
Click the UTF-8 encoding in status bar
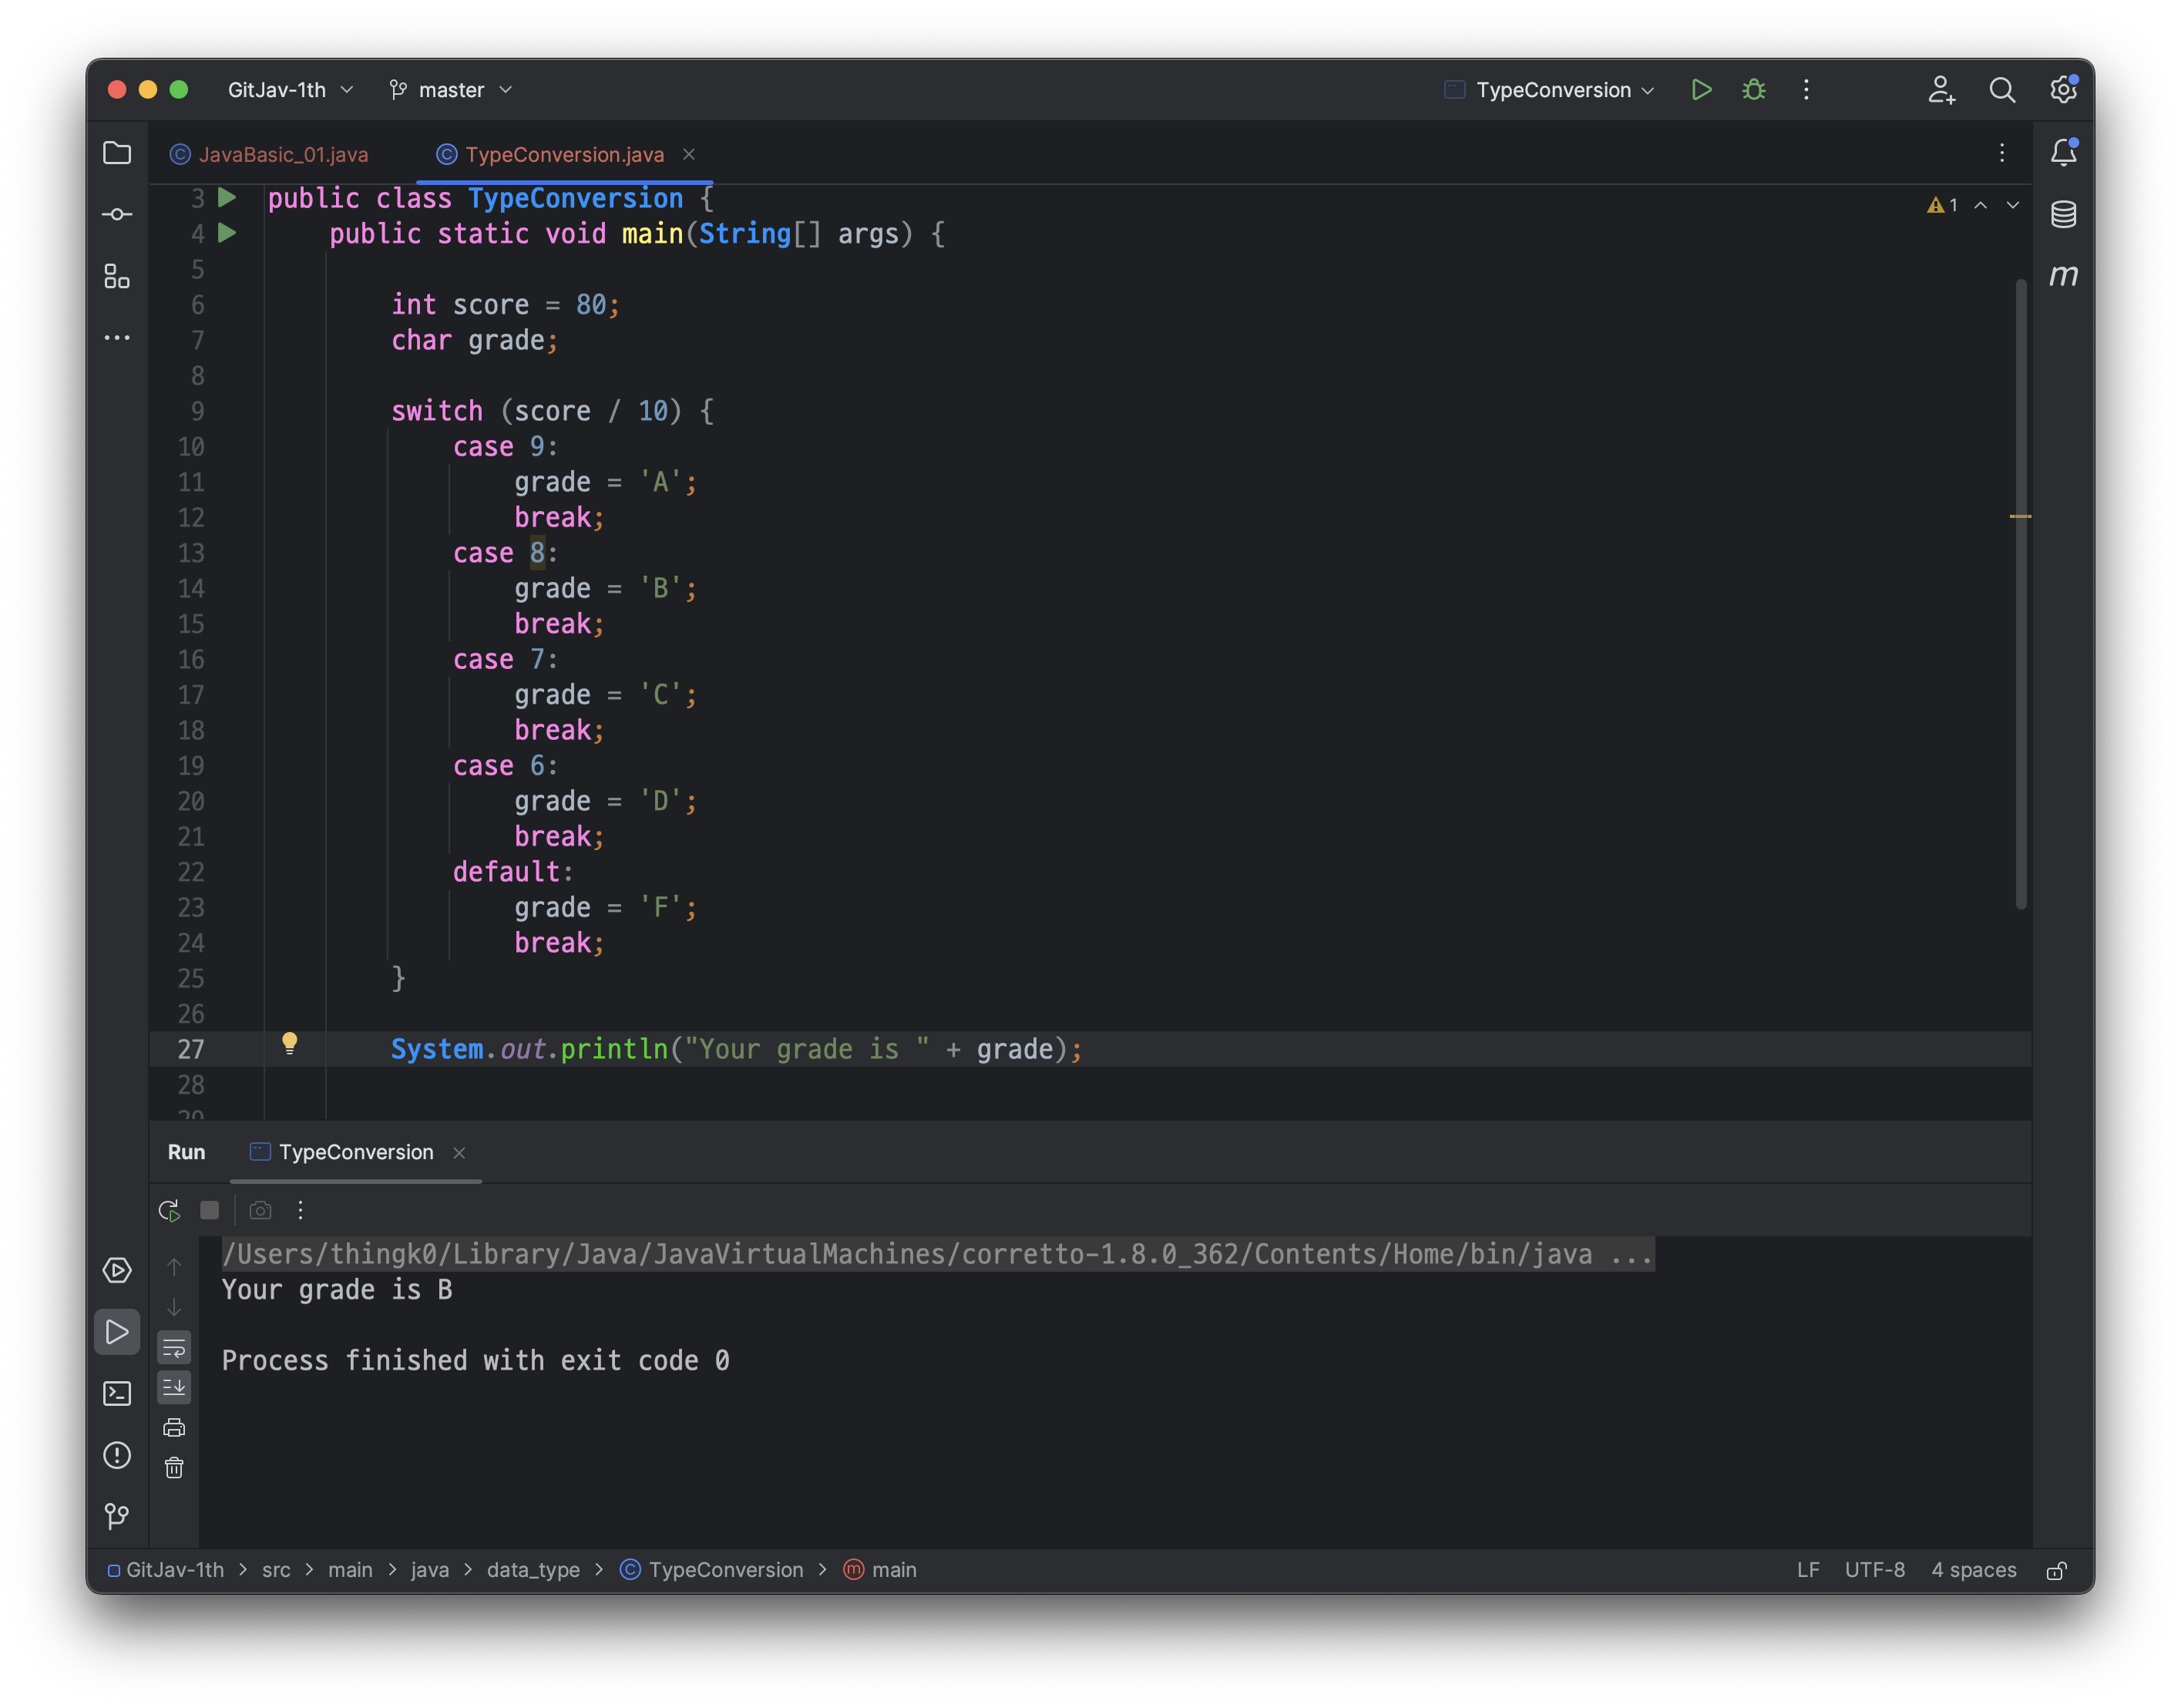click(x=1874, y=1570)
